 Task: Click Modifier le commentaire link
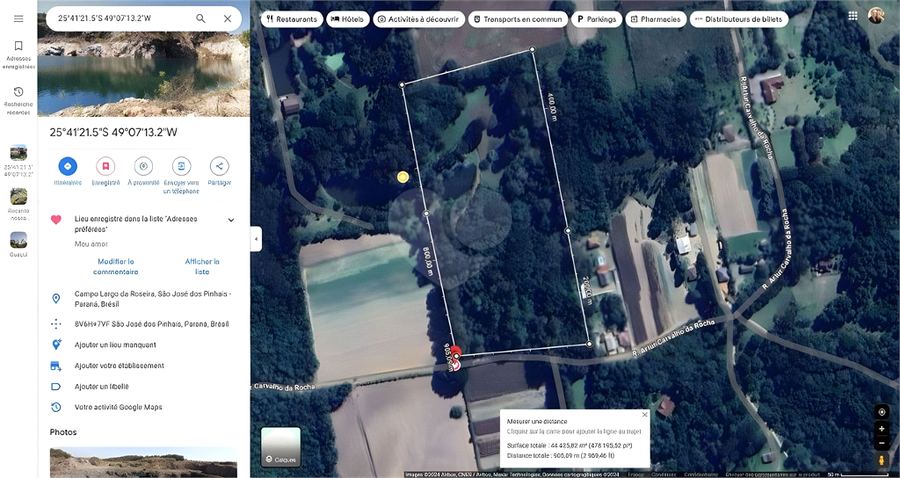(115, 266)
